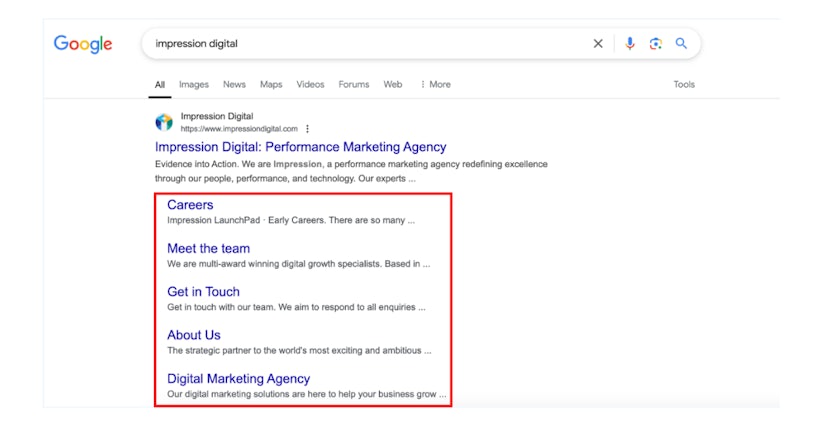Start voice search with the microphone icon
This screenshot has width=816, height=426.
coord(630,44)
